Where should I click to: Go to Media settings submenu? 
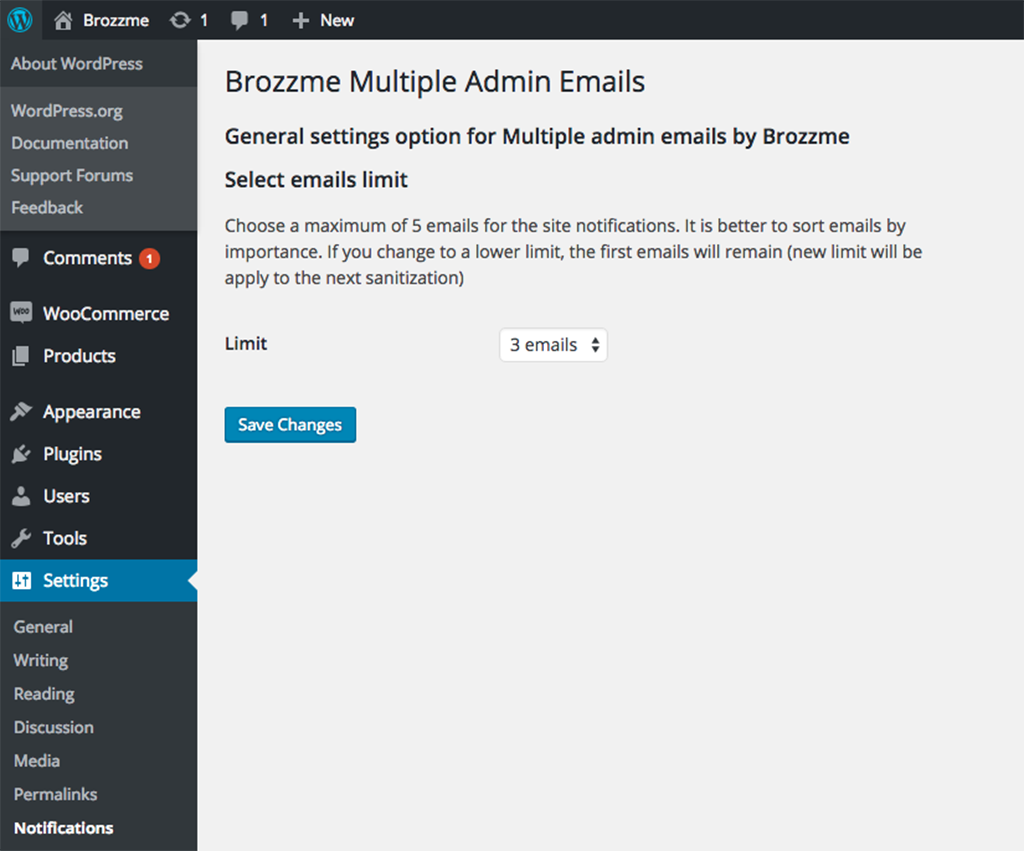[37, 761]
